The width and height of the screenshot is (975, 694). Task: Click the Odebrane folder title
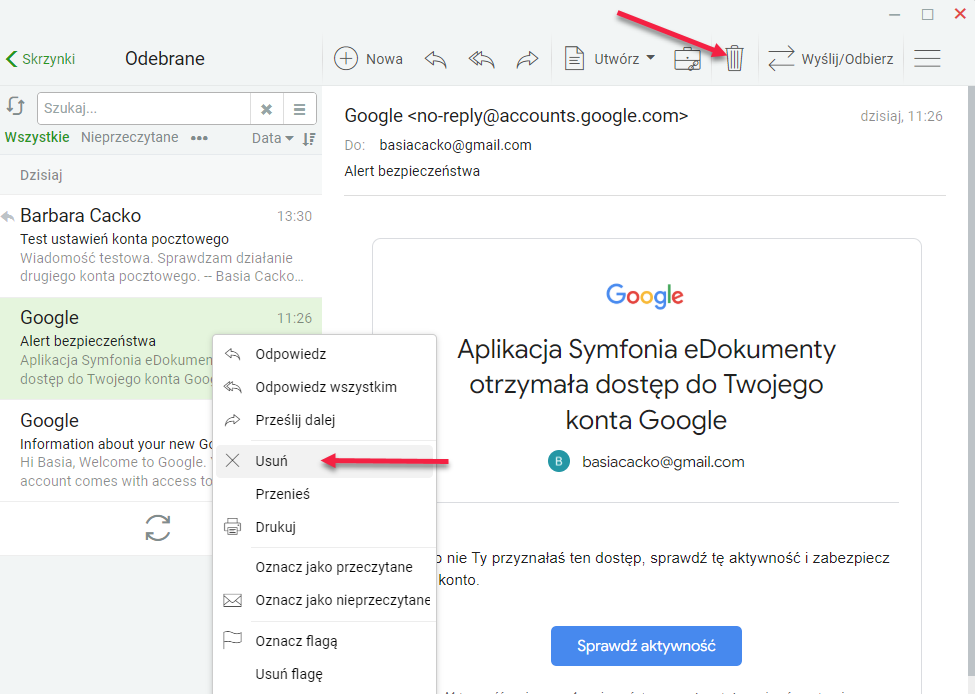(x=165, y=58)
